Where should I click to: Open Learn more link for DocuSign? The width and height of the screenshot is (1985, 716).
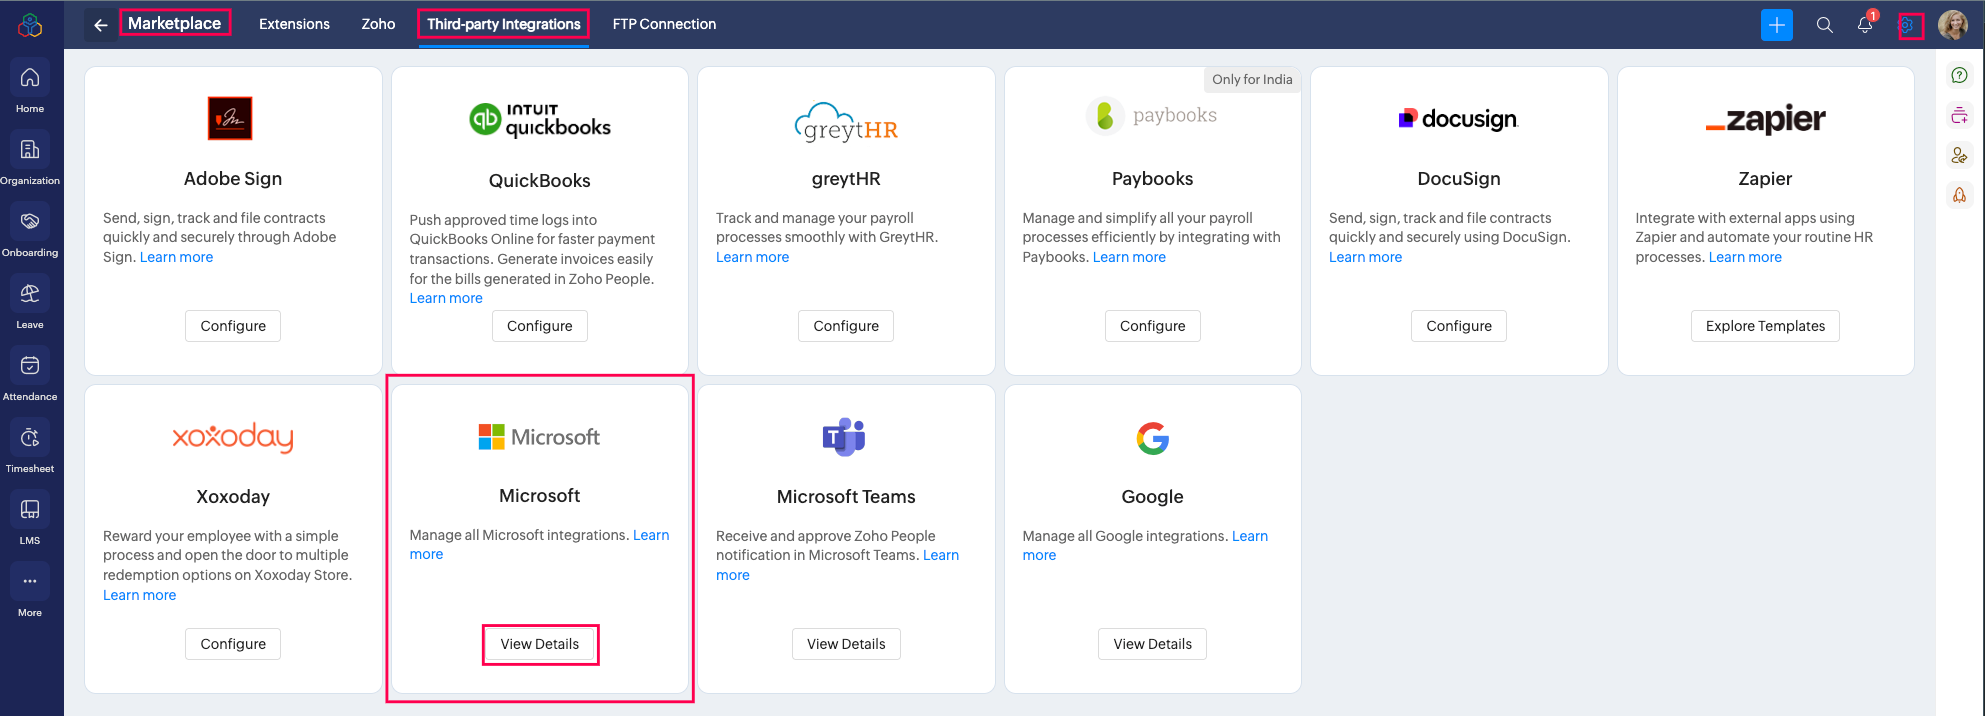[1365, 257]
